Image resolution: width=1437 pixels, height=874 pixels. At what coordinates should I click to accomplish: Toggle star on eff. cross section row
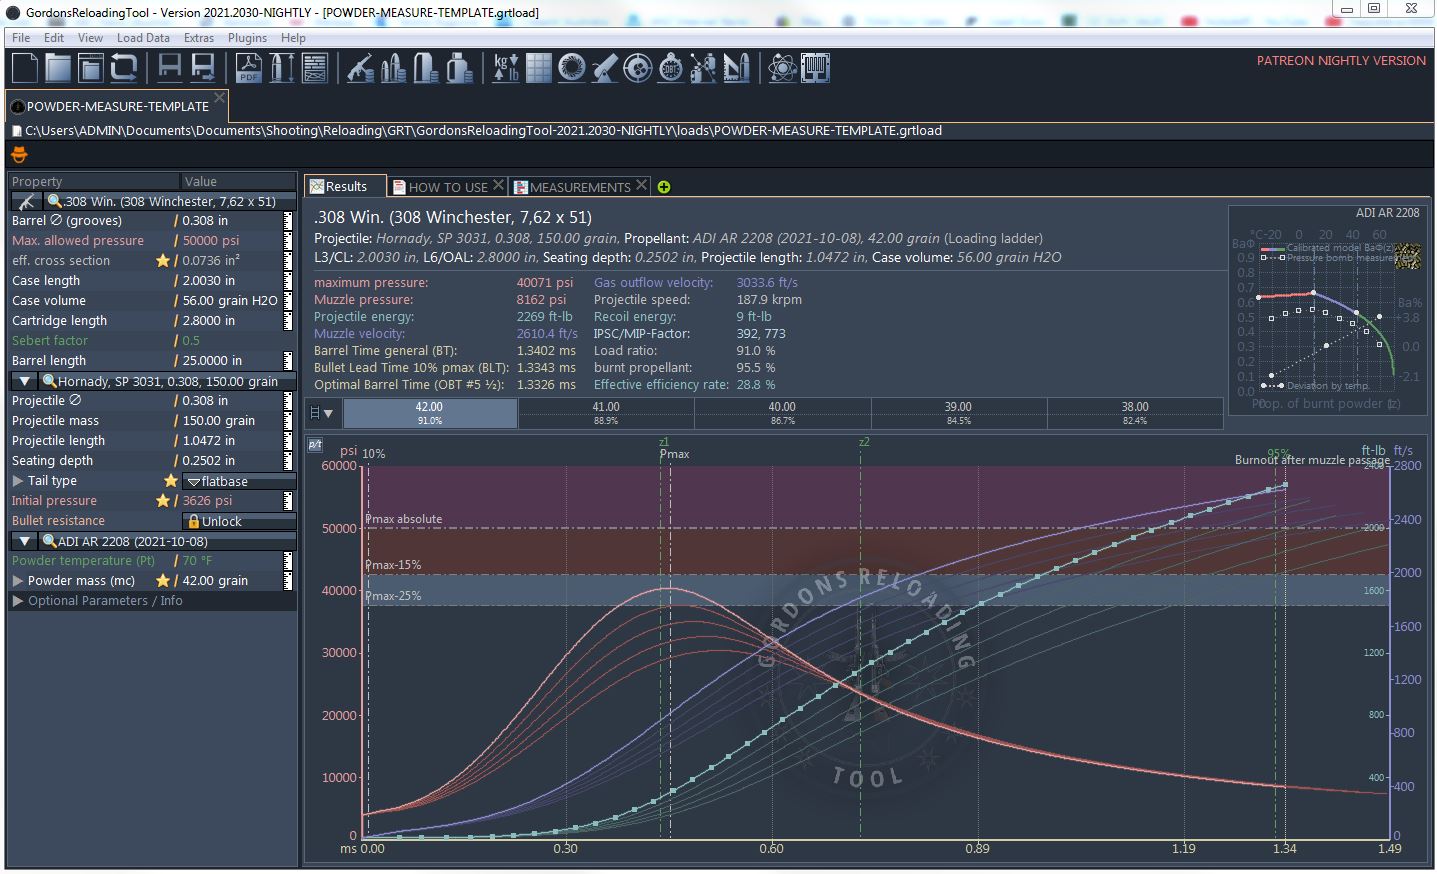click(x=163, y=260)
